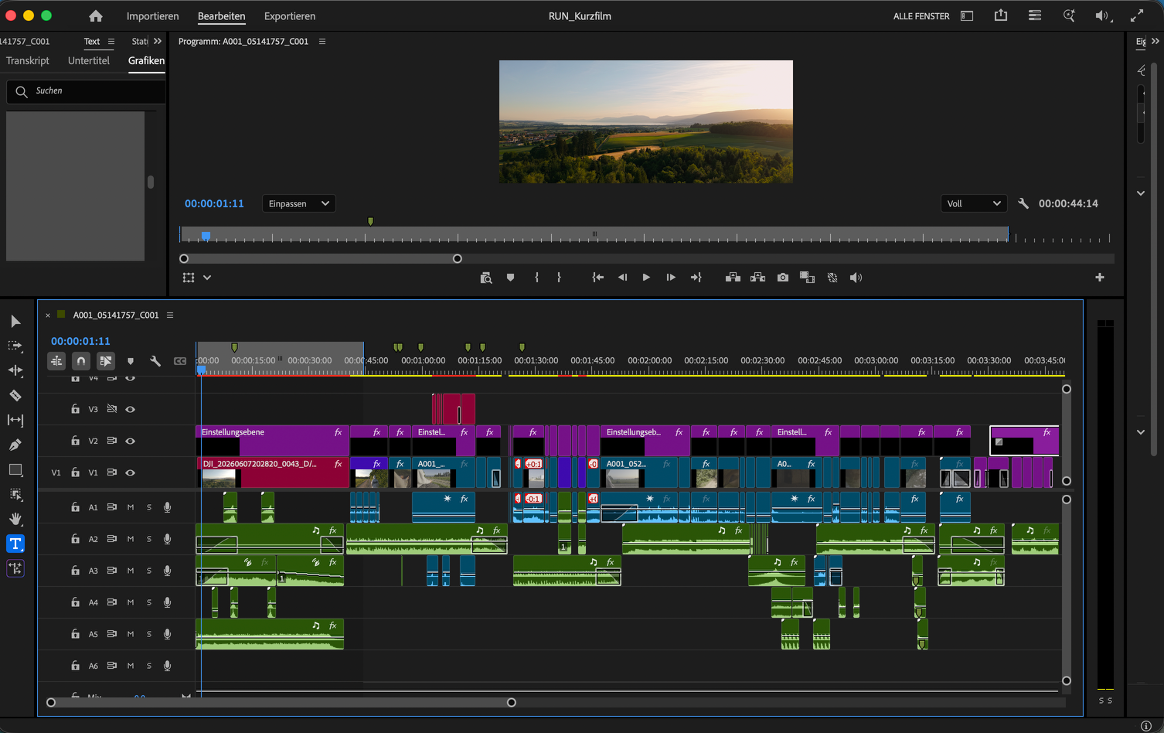
Task: Expand the video output options chevron
Action: point(207,278)
